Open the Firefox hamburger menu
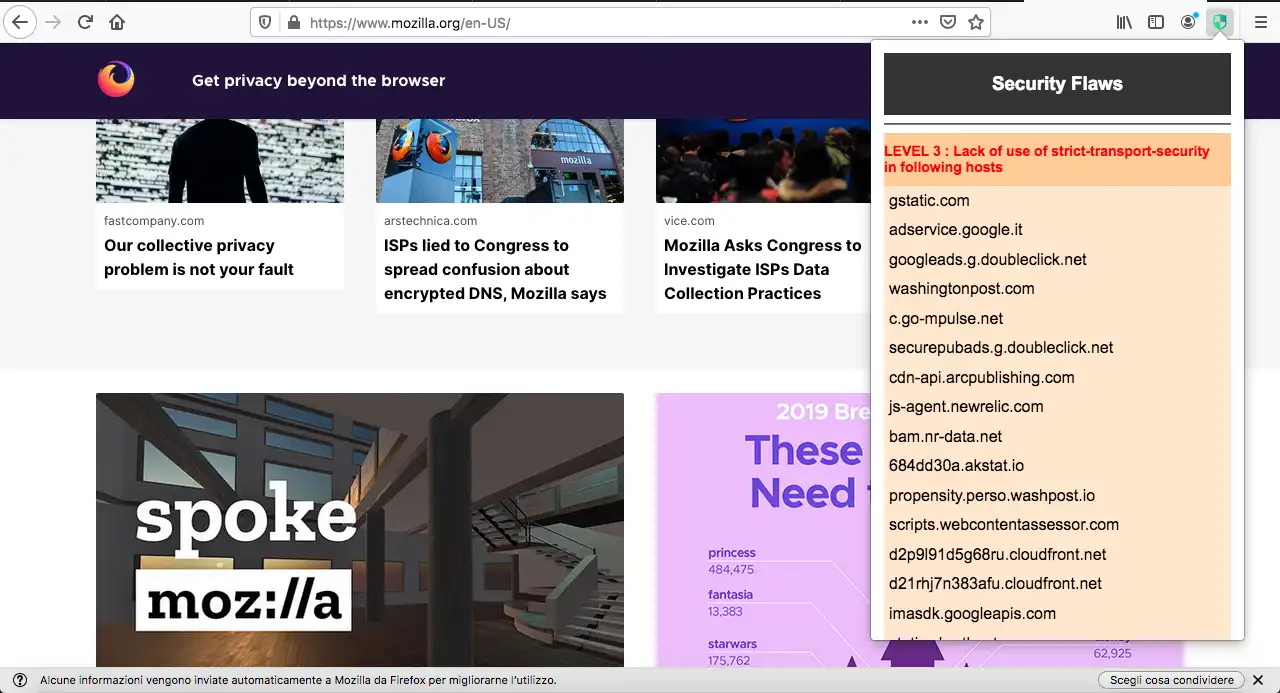Screen dimensions: 1280x693 coord(1260,22)
